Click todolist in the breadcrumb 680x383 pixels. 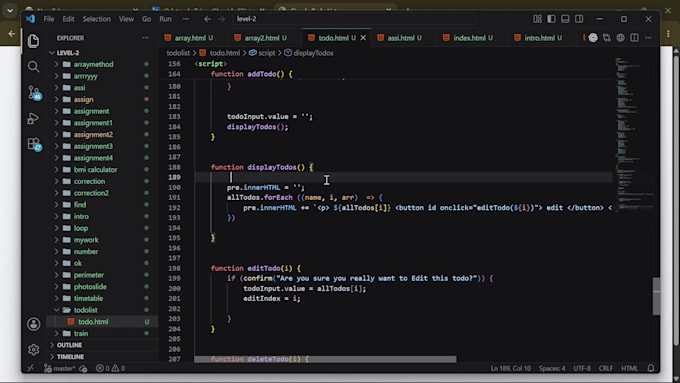pyautogui.click(x=178, y=53)
